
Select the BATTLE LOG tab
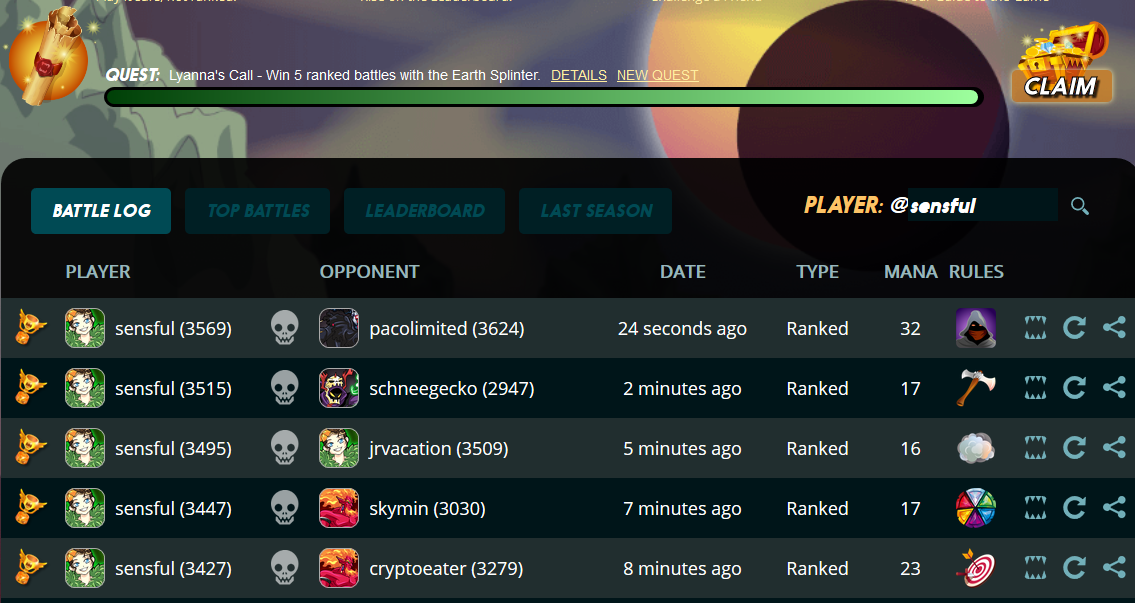(101, 211)
